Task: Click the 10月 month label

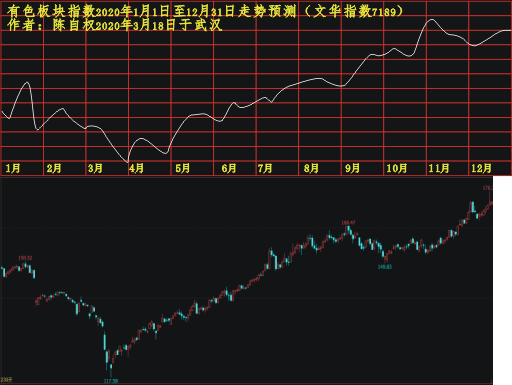Action: click(397, 169)
